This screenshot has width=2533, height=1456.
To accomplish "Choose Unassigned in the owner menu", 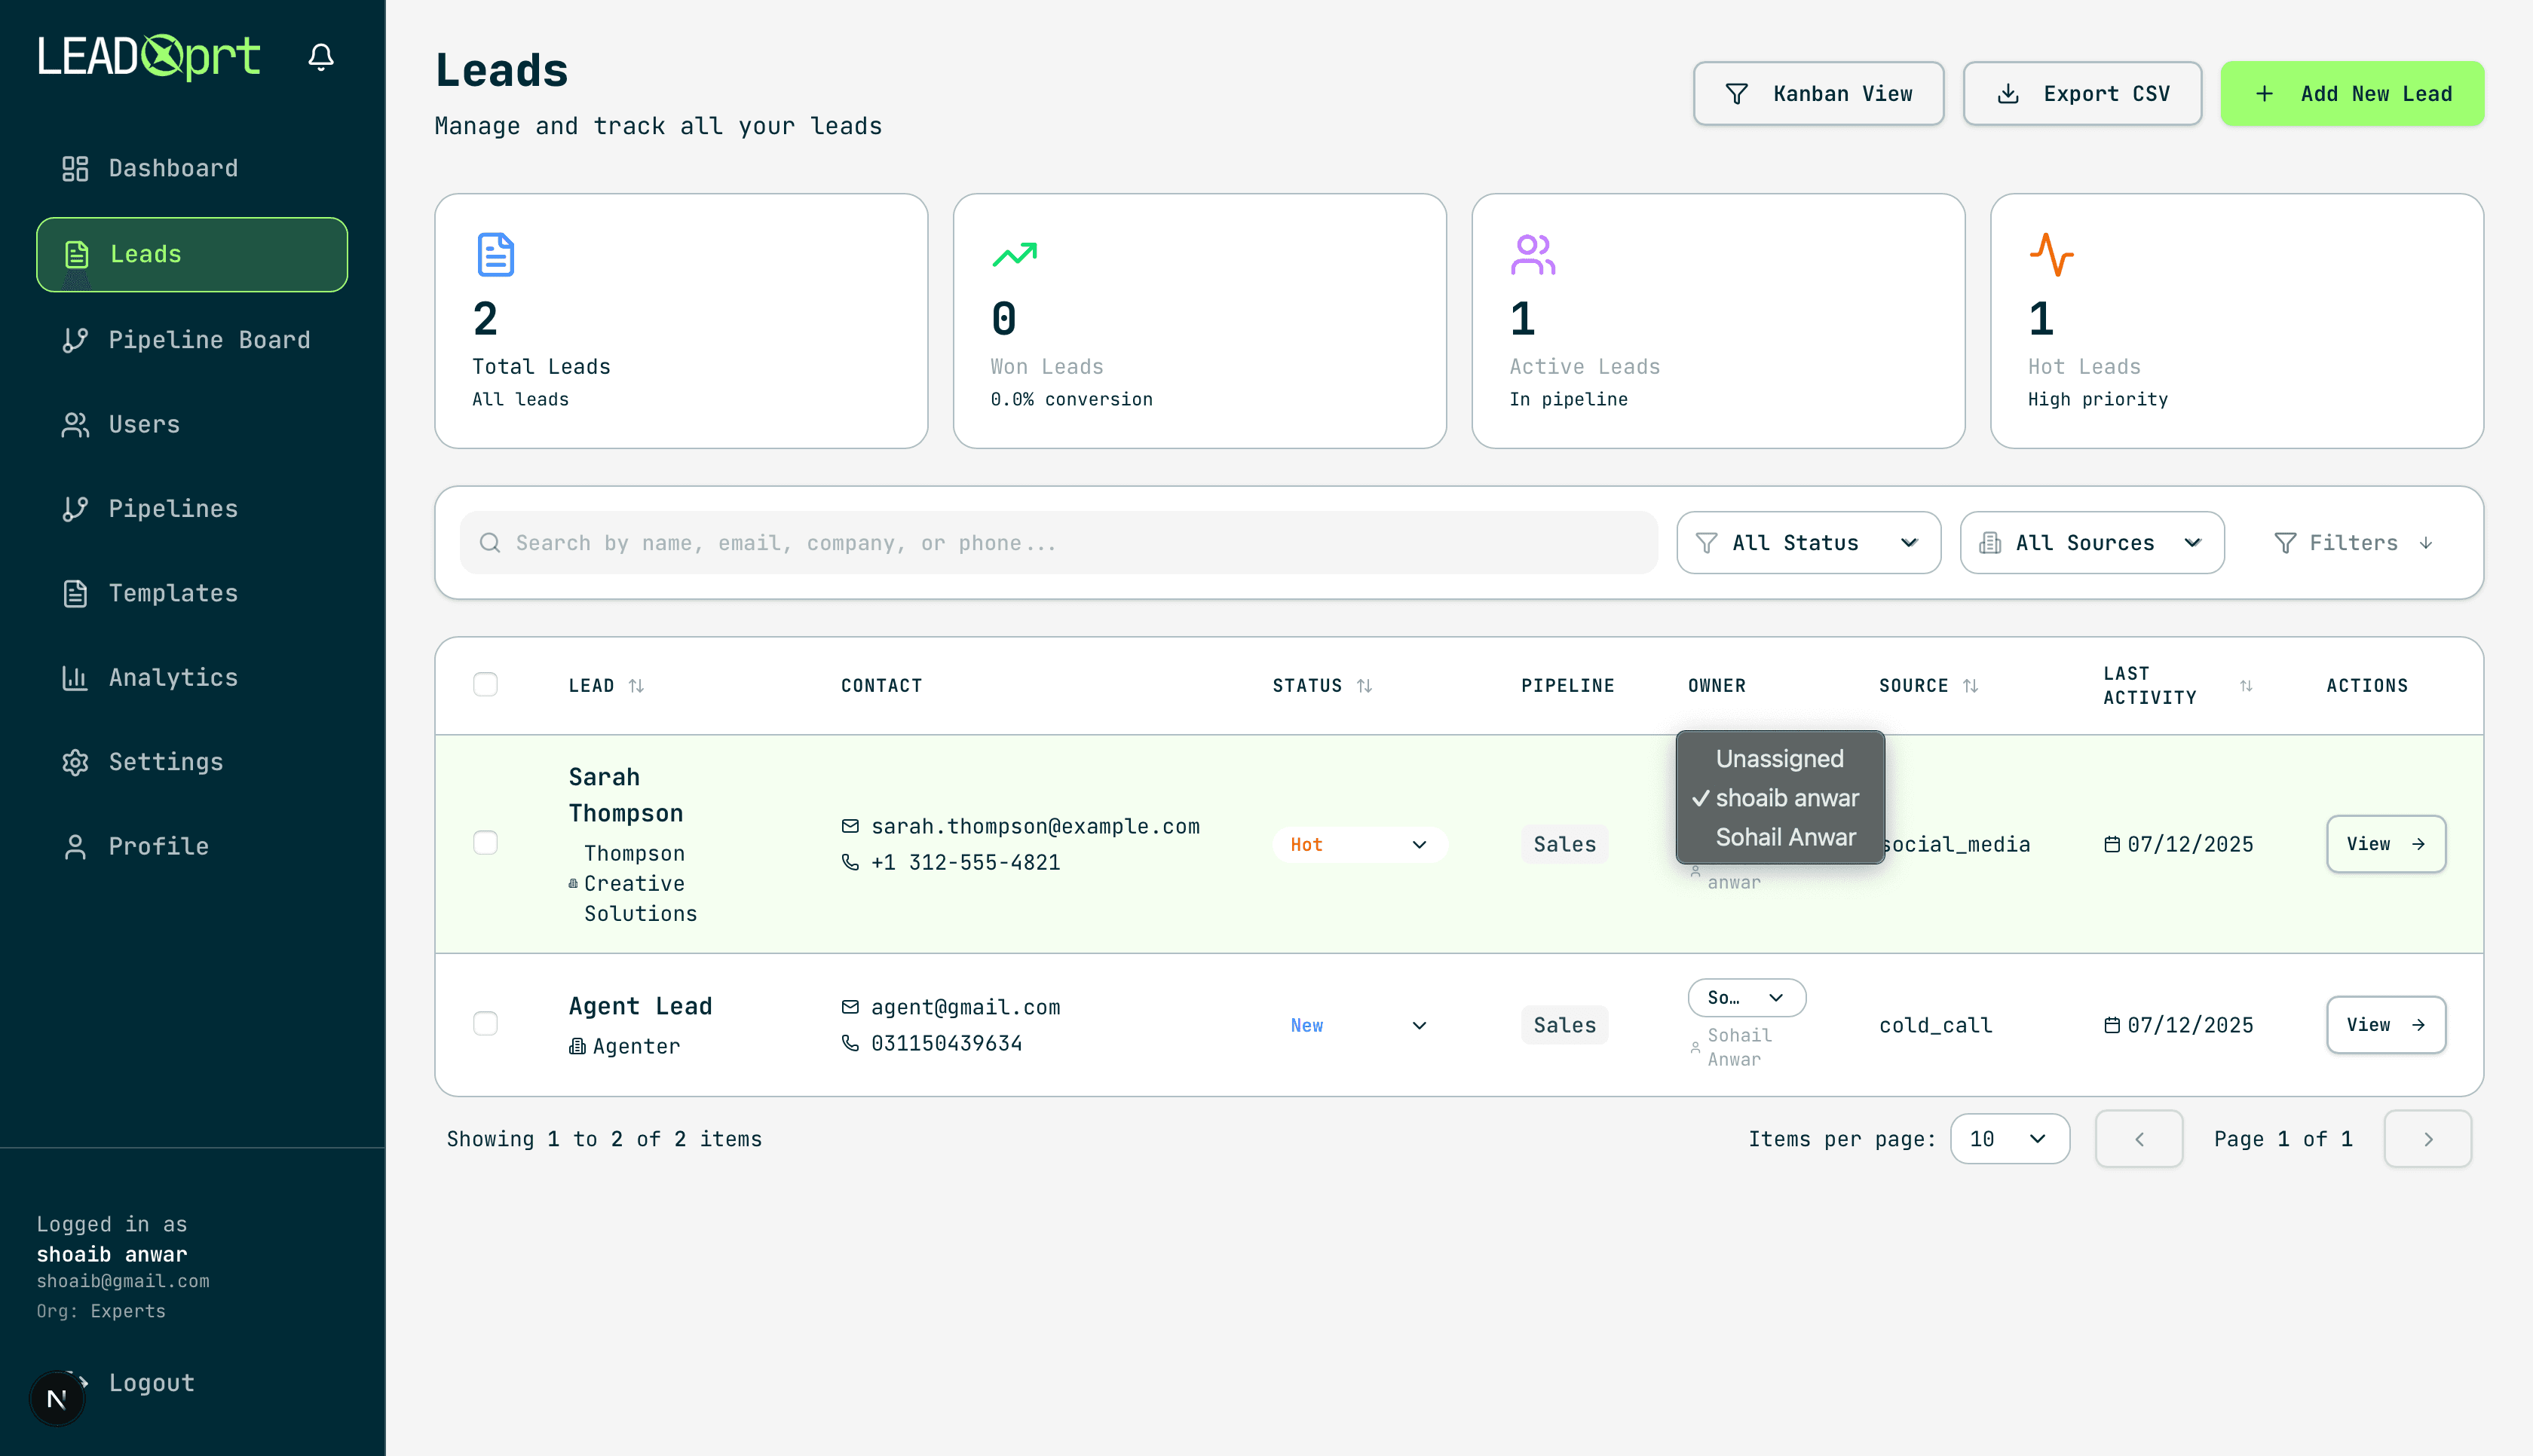I will [1779, 759].
